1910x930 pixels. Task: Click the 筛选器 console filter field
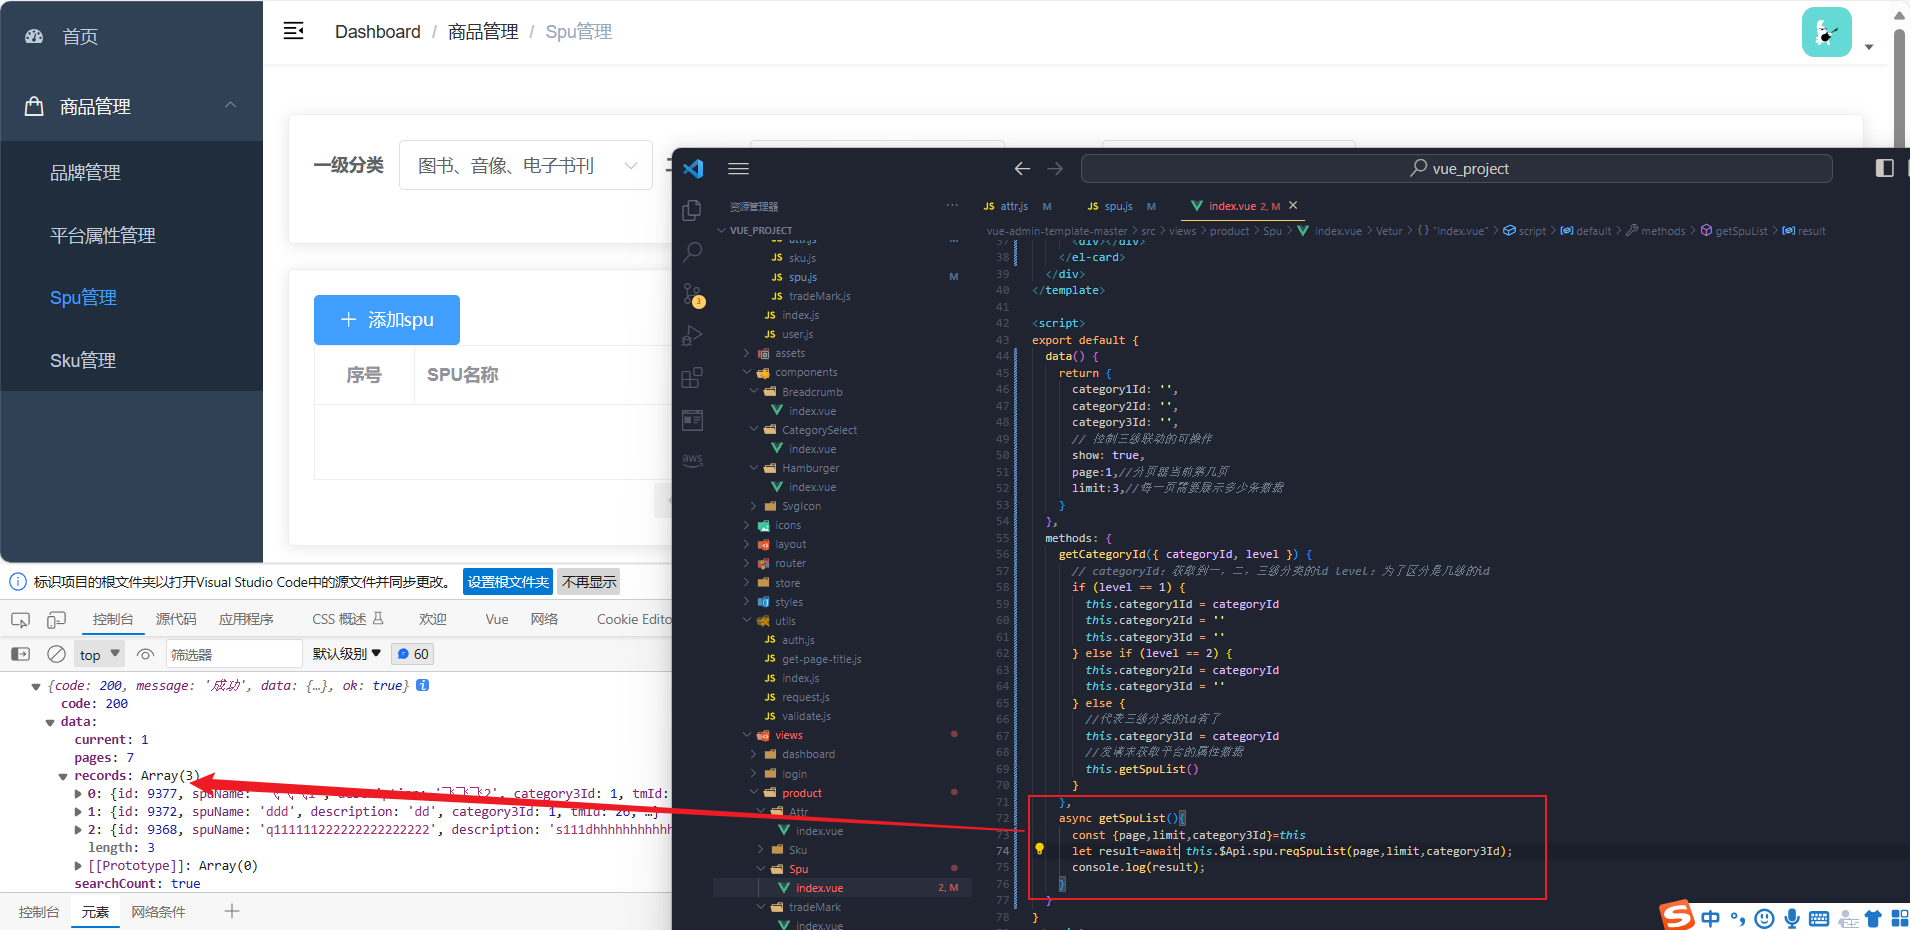point(233,653)
